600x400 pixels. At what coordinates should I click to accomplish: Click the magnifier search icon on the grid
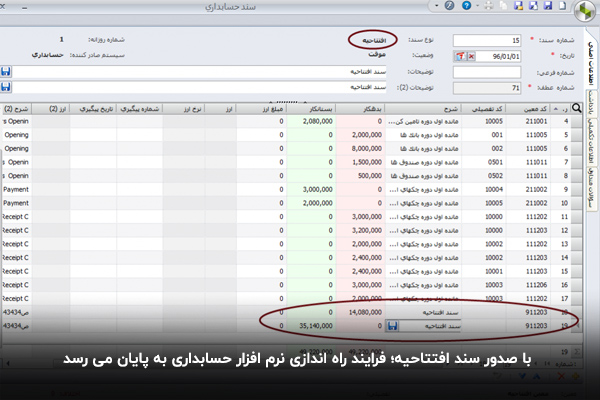(576, 108)
